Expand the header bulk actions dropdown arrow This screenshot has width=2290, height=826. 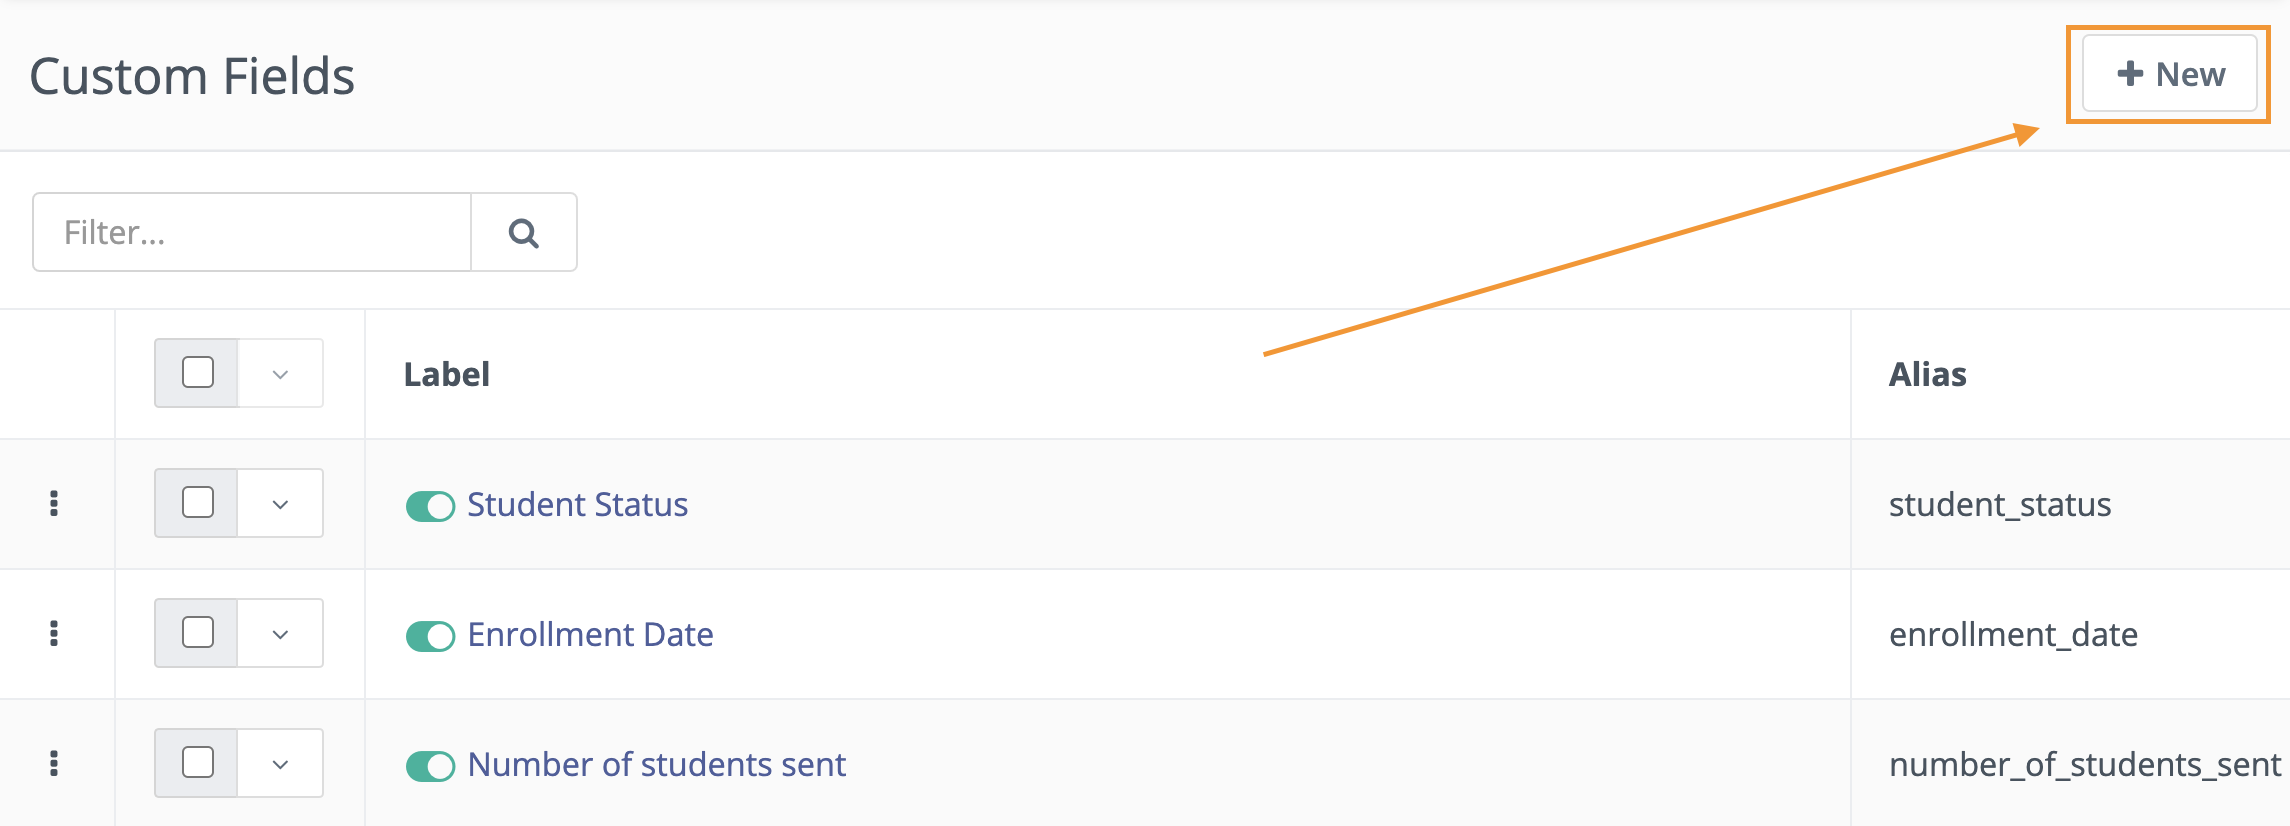click(280, 374)
